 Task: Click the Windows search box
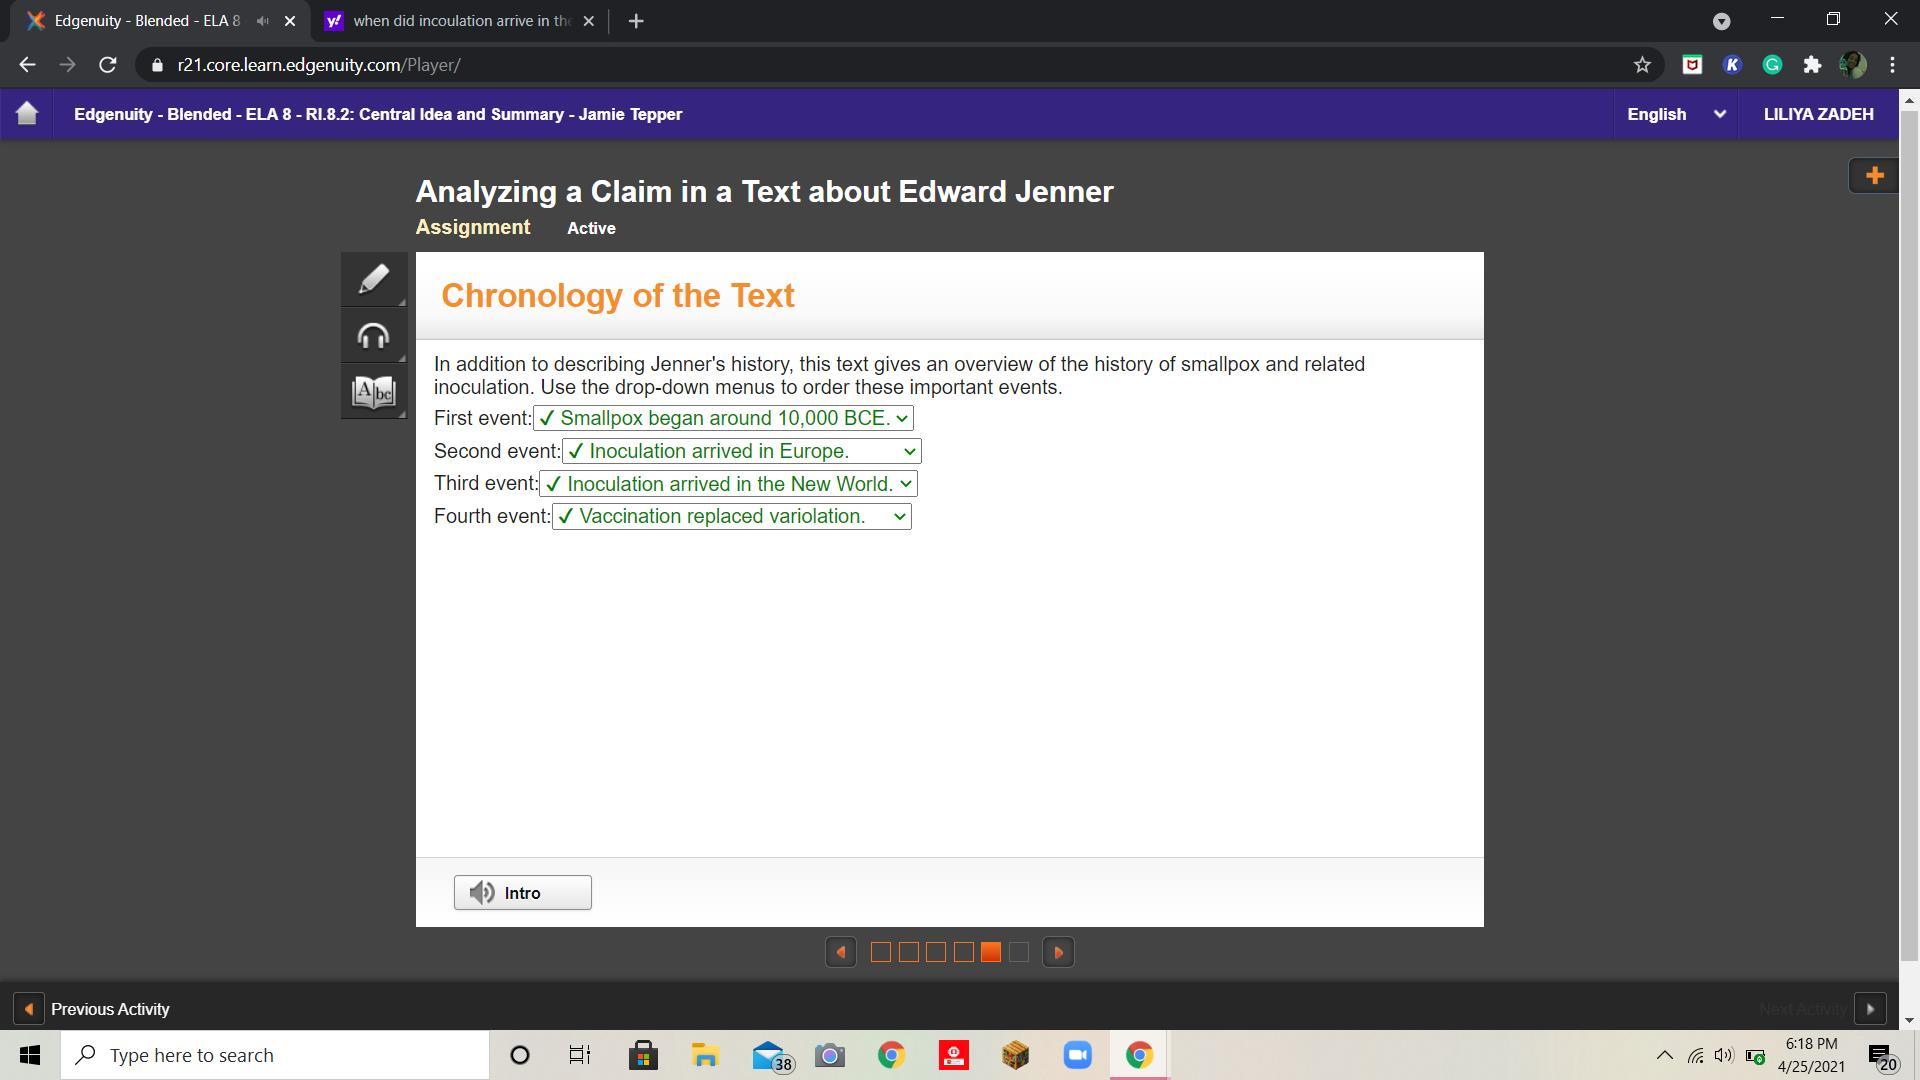pos(275,1055)
